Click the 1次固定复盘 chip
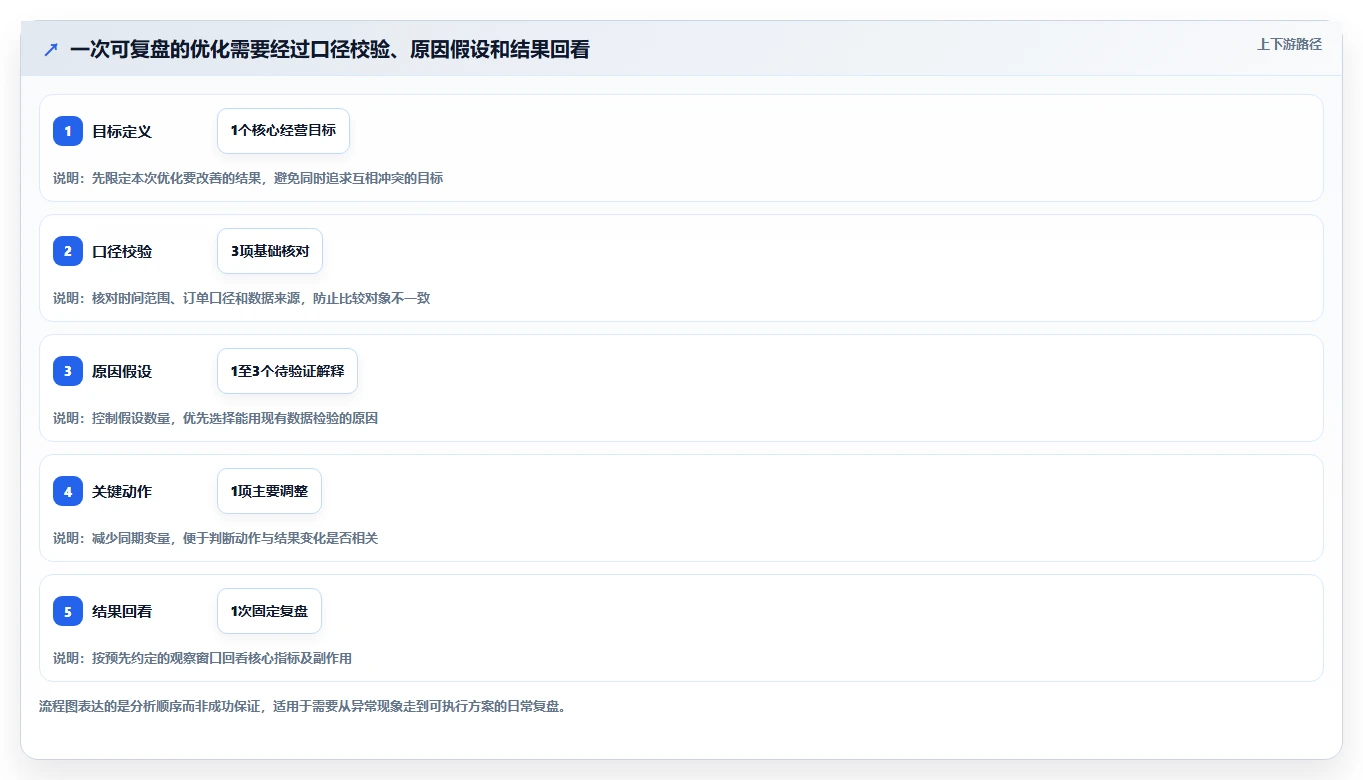The image size is (1363, 780). [x=269, y=611]
